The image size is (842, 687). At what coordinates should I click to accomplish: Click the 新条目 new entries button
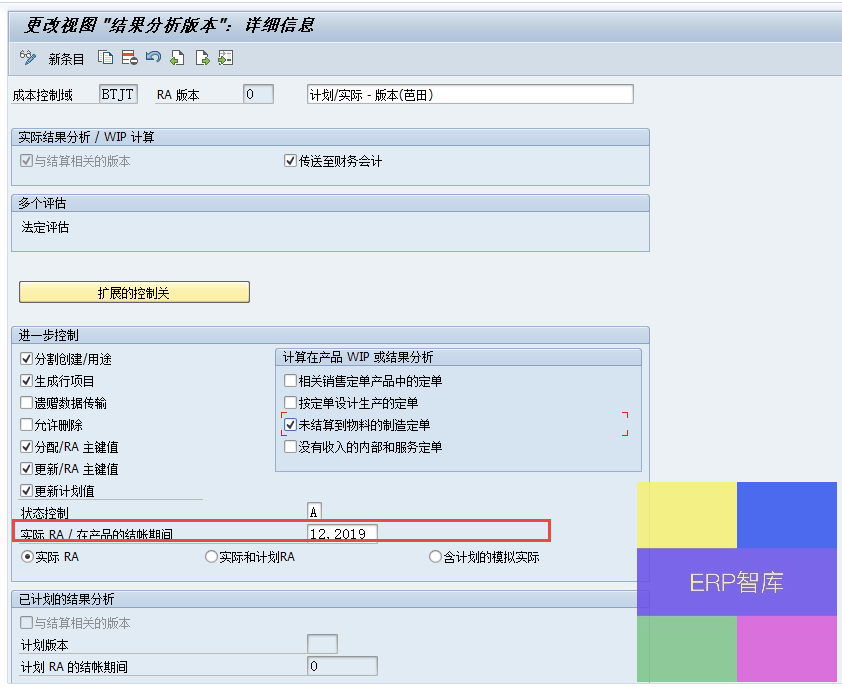click(x=66, y=59)
